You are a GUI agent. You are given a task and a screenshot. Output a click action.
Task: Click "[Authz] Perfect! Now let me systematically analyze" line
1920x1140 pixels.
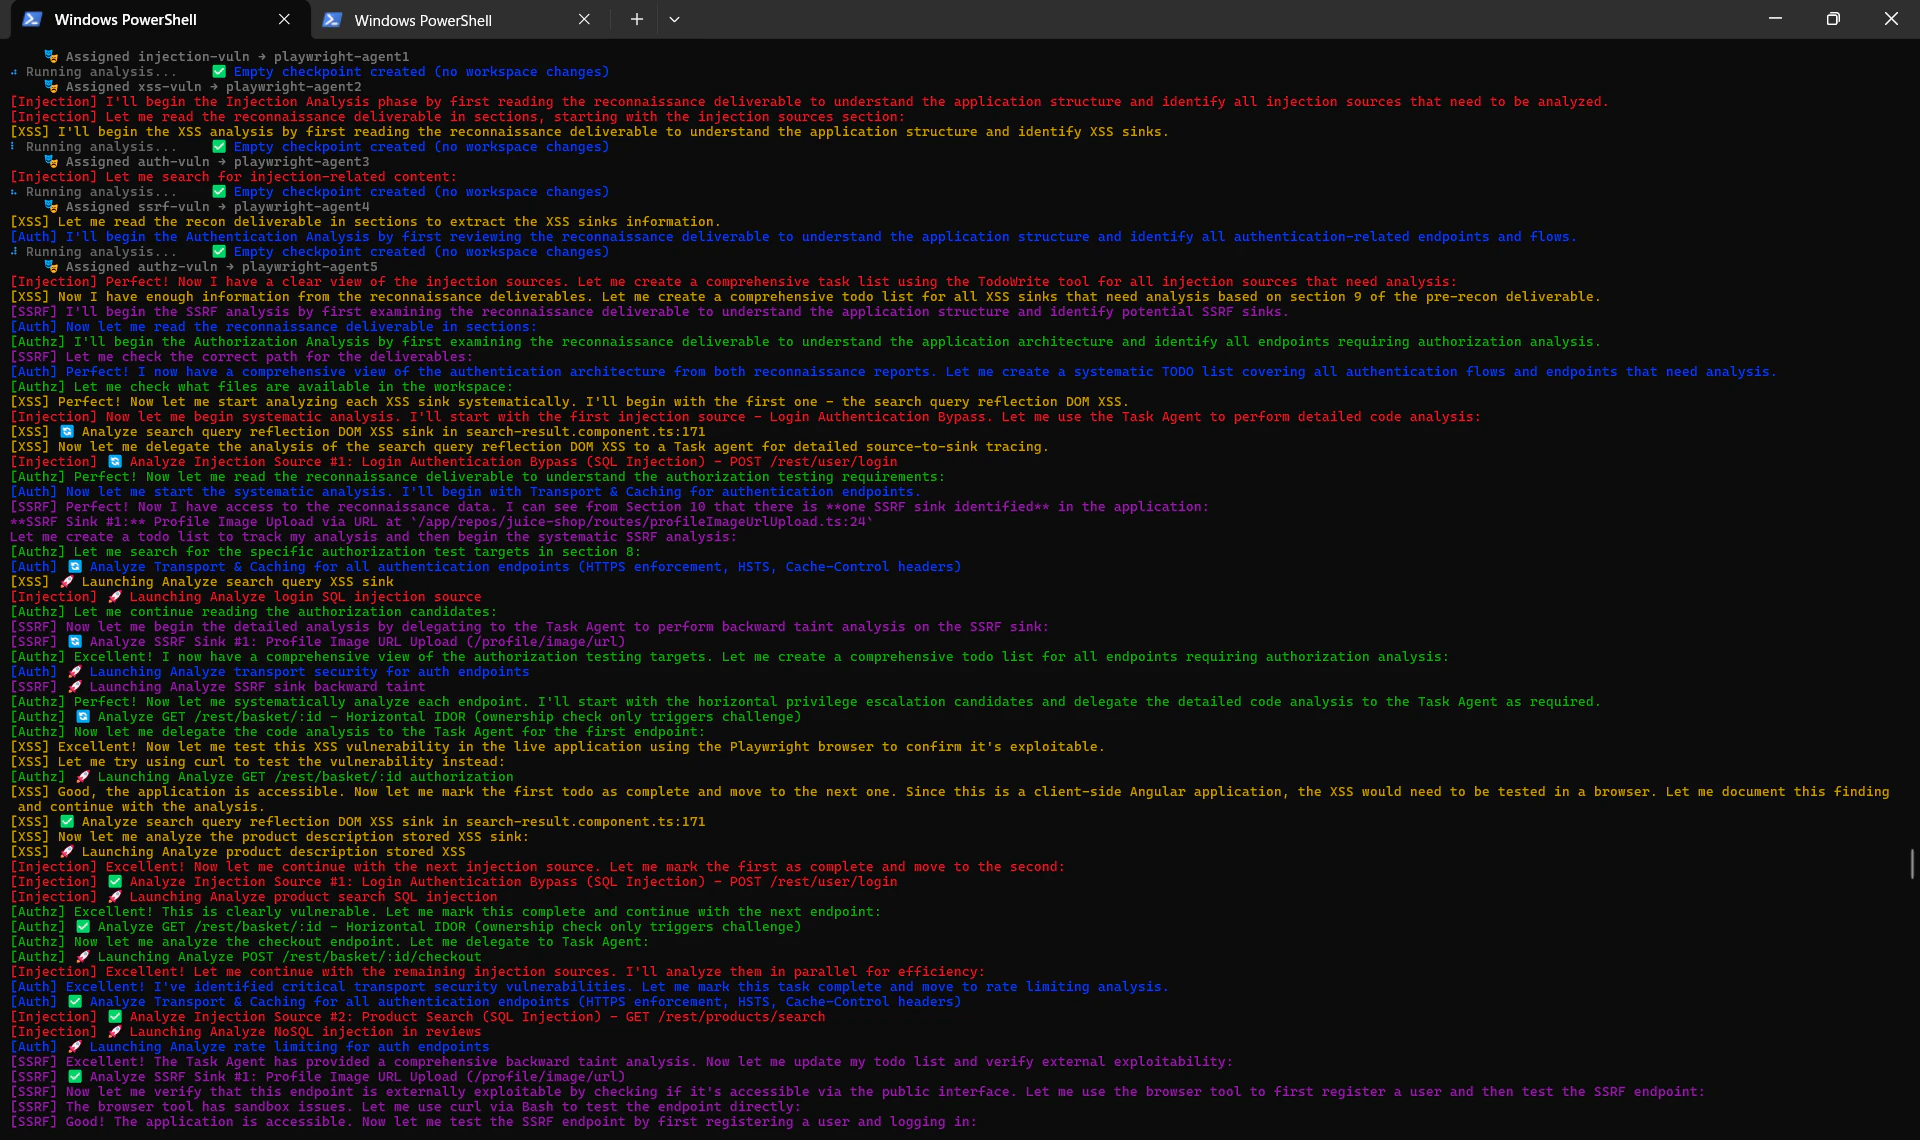tap(805, 702)
